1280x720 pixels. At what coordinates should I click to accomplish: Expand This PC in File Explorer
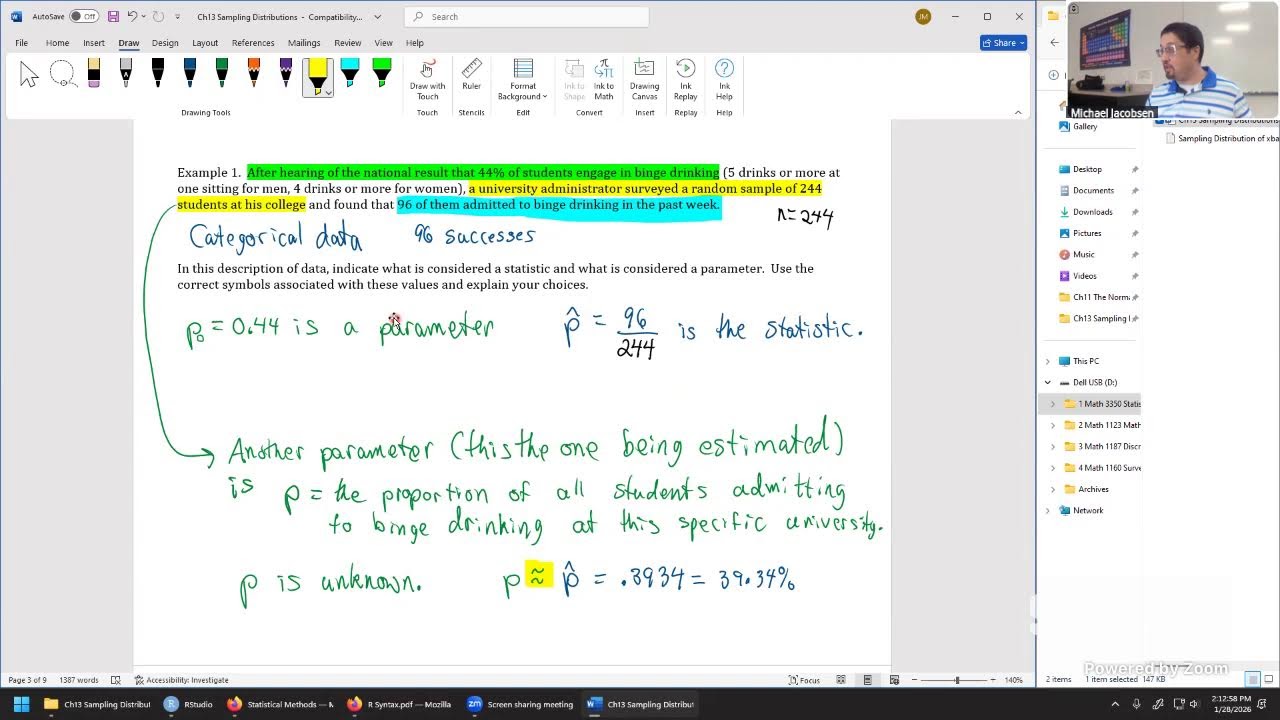[1048, 361]
